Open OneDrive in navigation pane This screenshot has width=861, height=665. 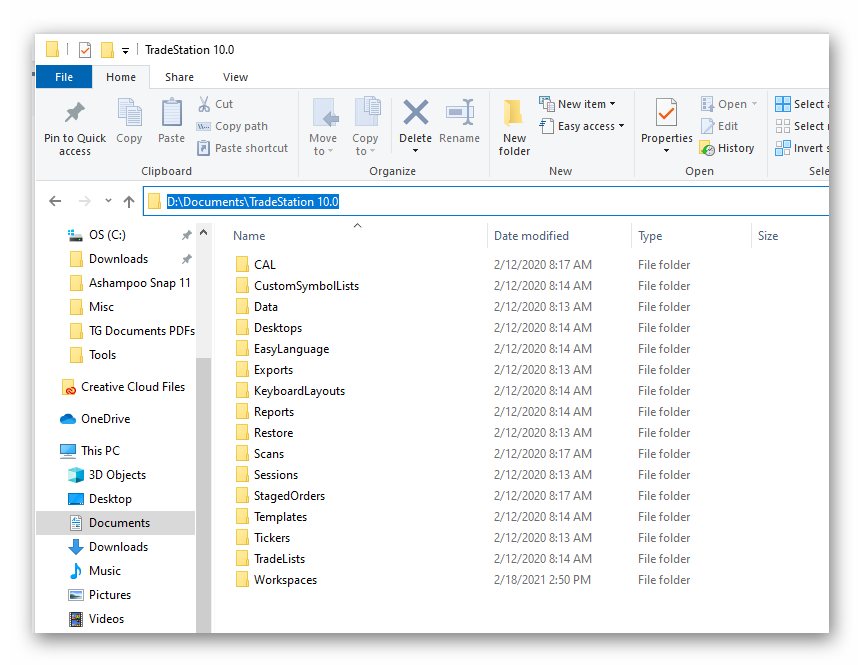[95, 419]
